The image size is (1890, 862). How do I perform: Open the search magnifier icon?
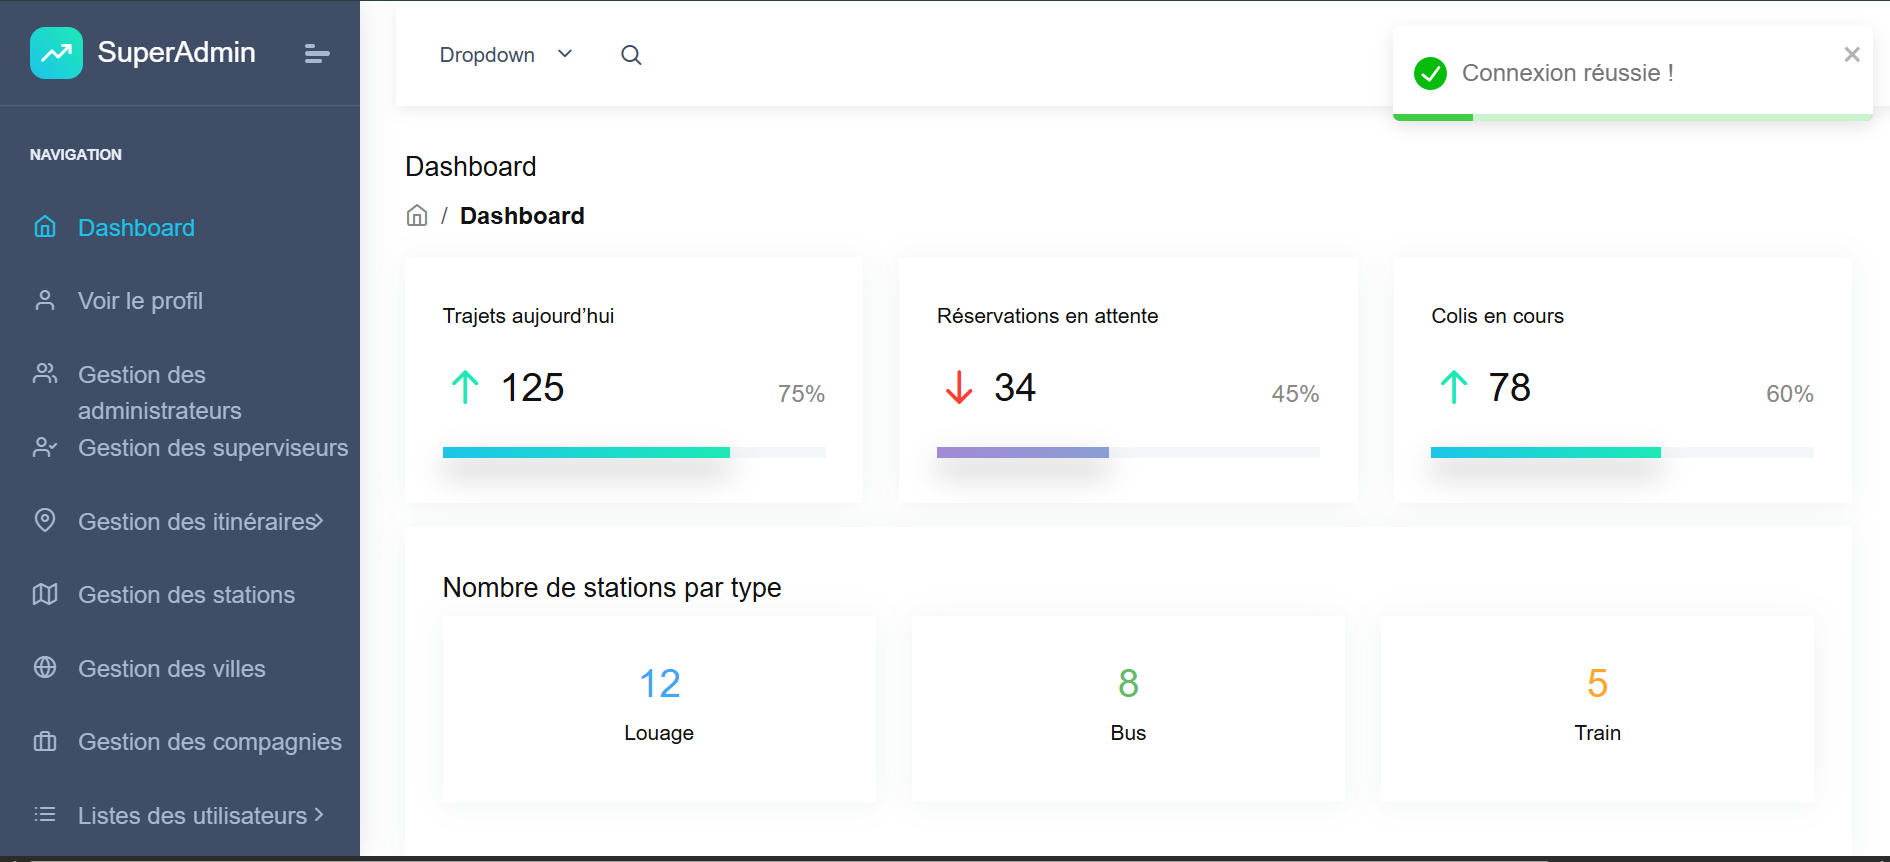631,55
